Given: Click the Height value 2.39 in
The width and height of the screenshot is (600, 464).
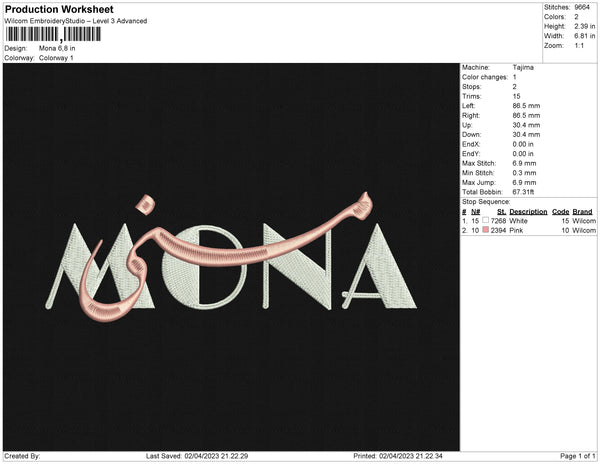Looking at the screenshot, I should point(584,26).
